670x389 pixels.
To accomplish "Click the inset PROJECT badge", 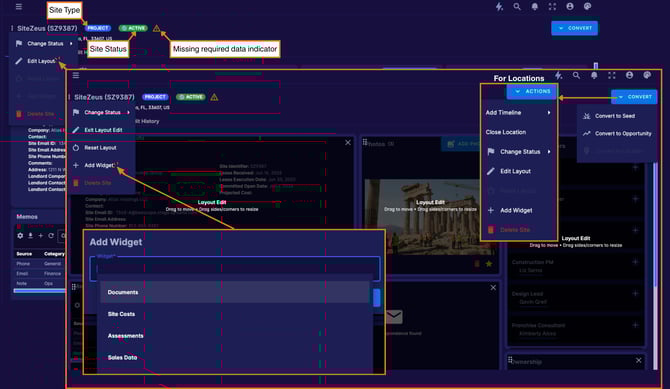I will (156, 97).
